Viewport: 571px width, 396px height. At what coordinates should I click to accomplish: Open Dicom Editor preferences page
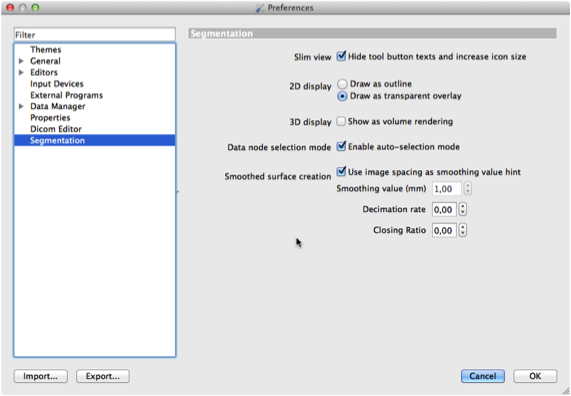pos(56,129)
